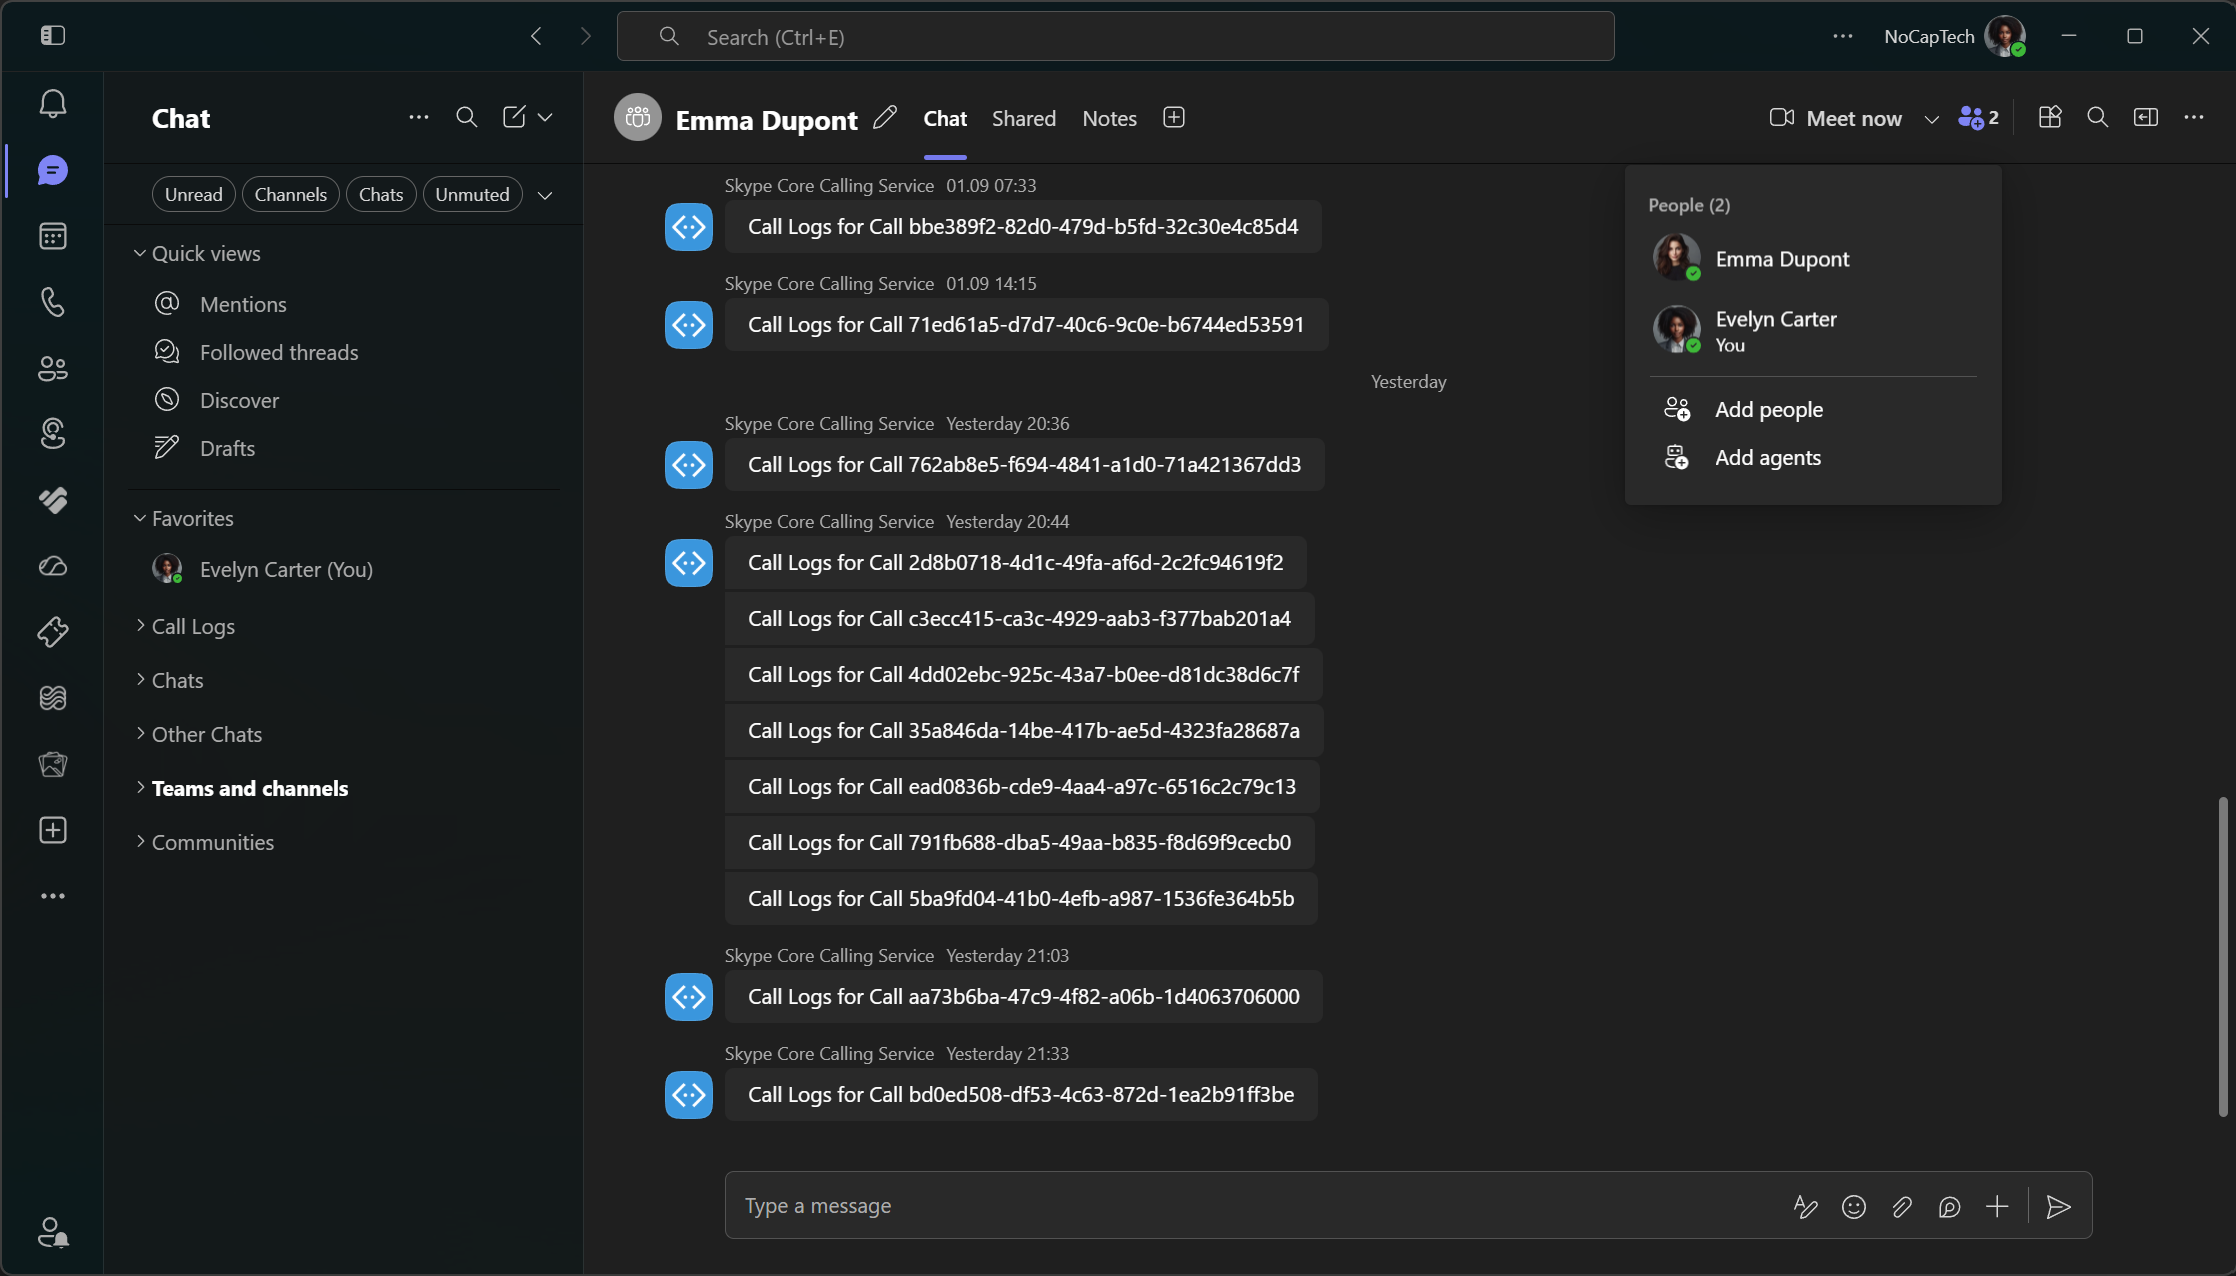Screen dimensions: 2236x1276
Task: Click the Add apps plus icon in sidebar
Action: pos(53,830)
